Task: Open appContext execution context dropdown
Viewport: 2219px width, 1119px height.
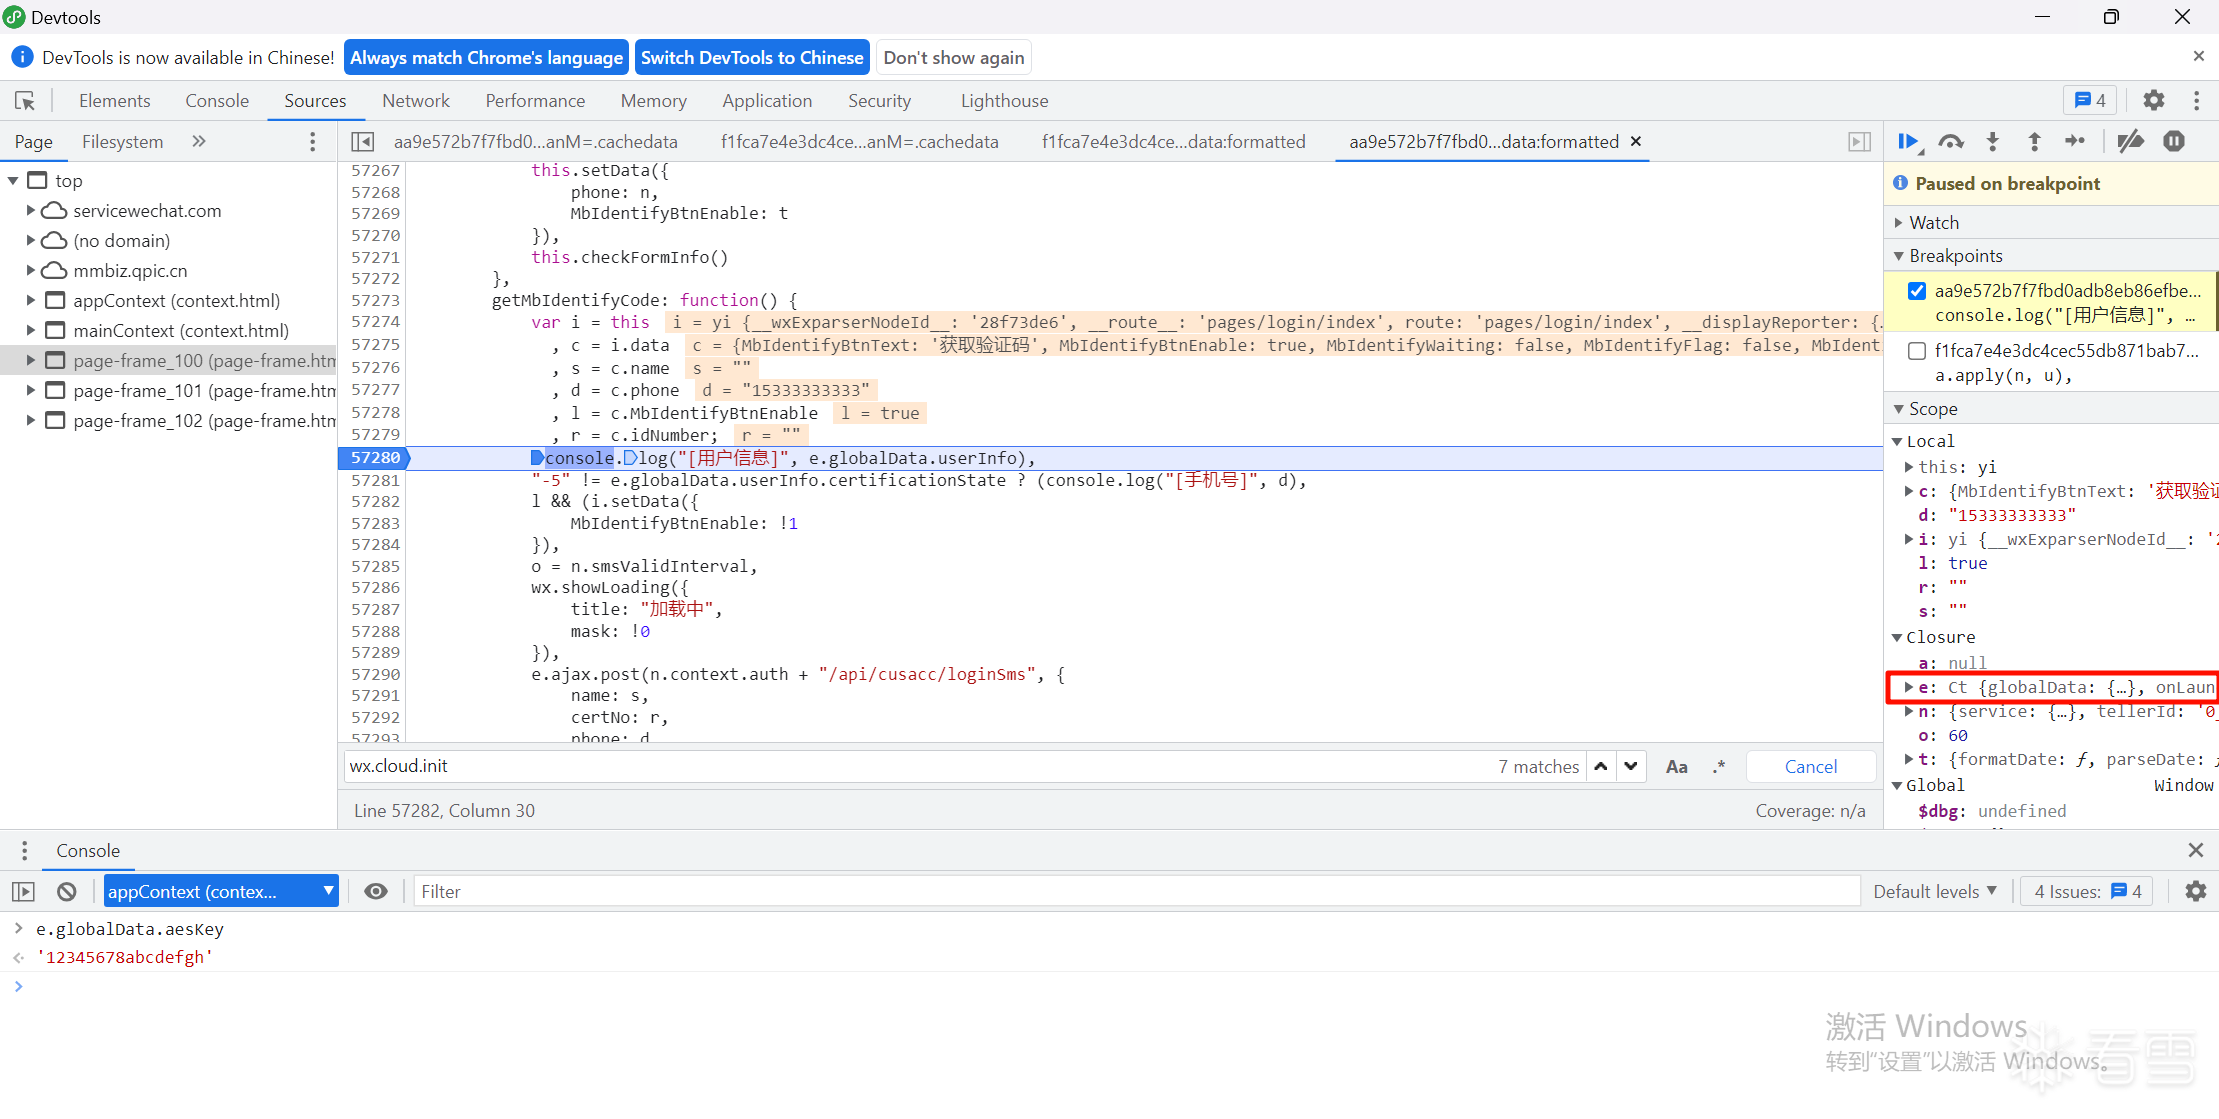Action: tap(220, 891)
